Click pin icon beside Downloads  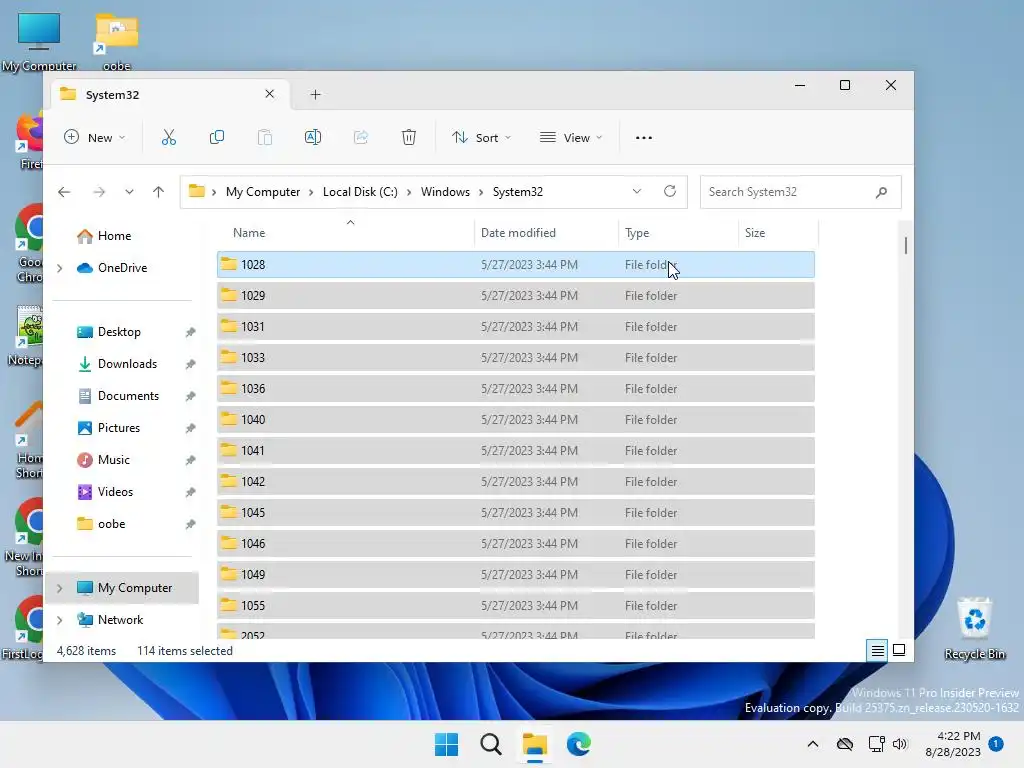[x=190, y=364]
